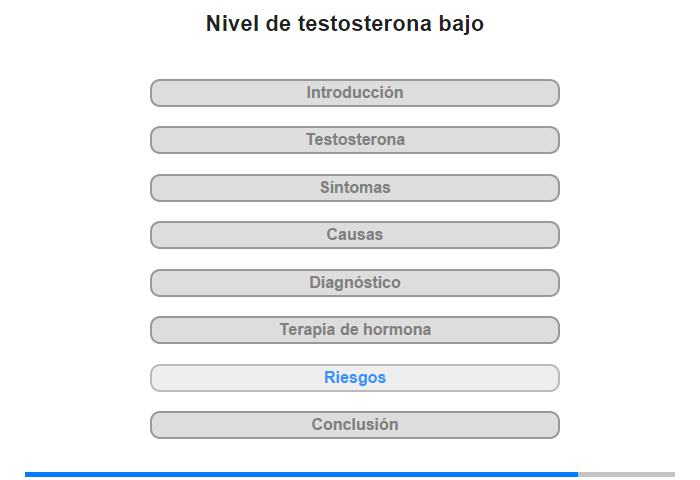Jump to the Conclusión section
The image size is (700, 480).
(x=355, y=425)
